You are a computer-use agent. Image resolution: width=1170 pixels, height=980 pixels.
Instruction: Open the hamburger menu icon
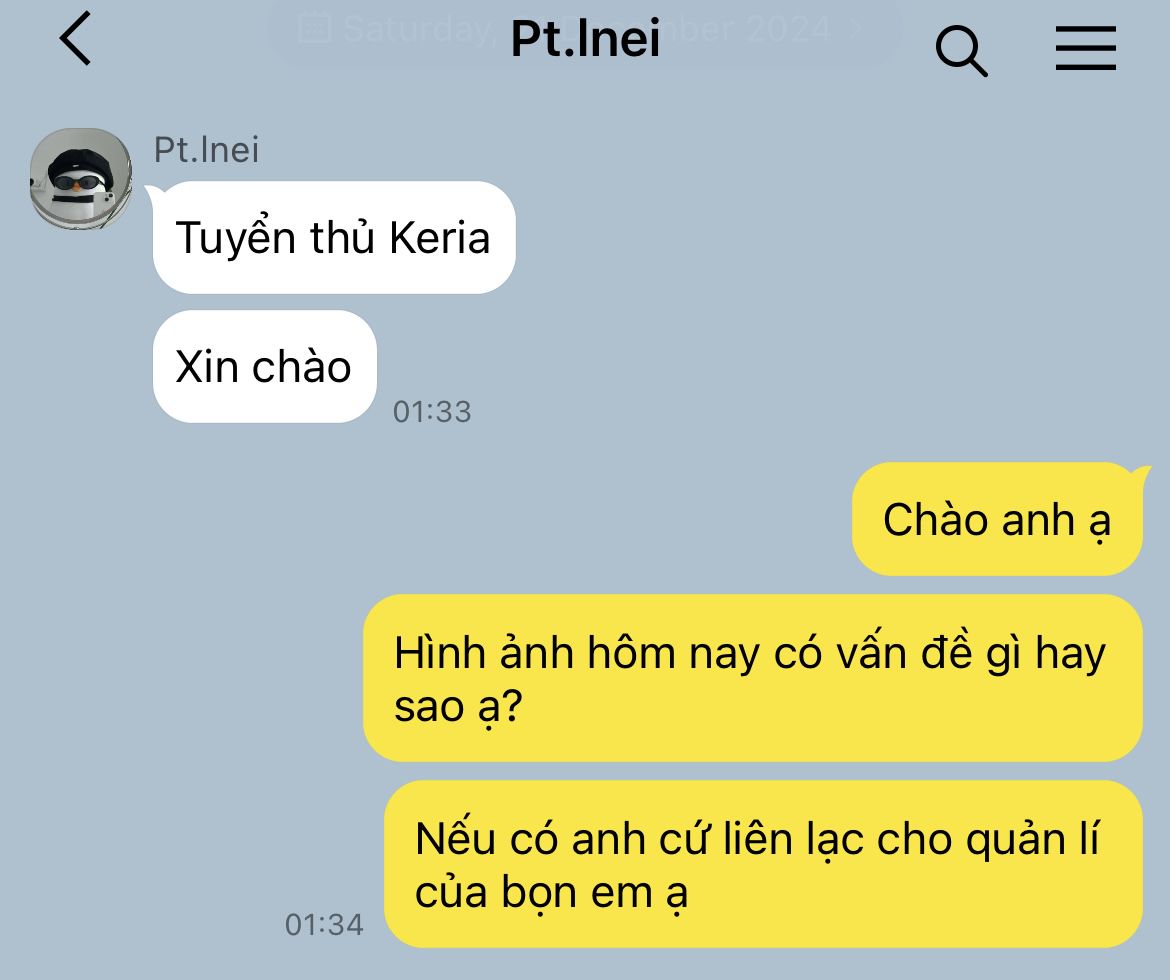point(1086,49)
